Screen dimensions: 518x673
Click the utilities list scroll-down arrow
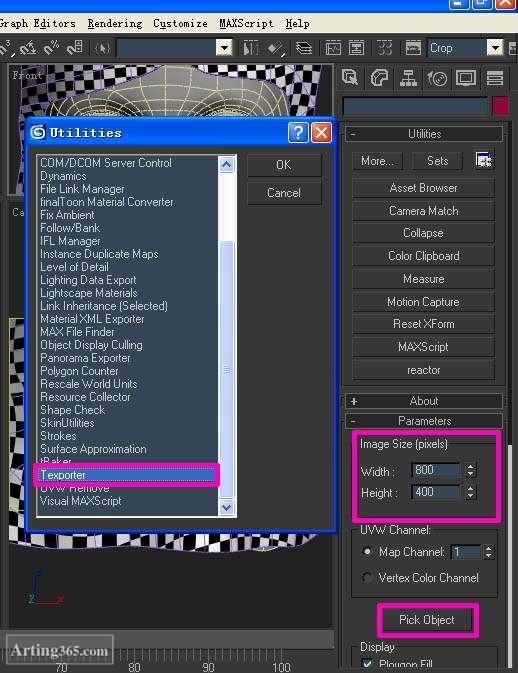click(x=227, y=508)
